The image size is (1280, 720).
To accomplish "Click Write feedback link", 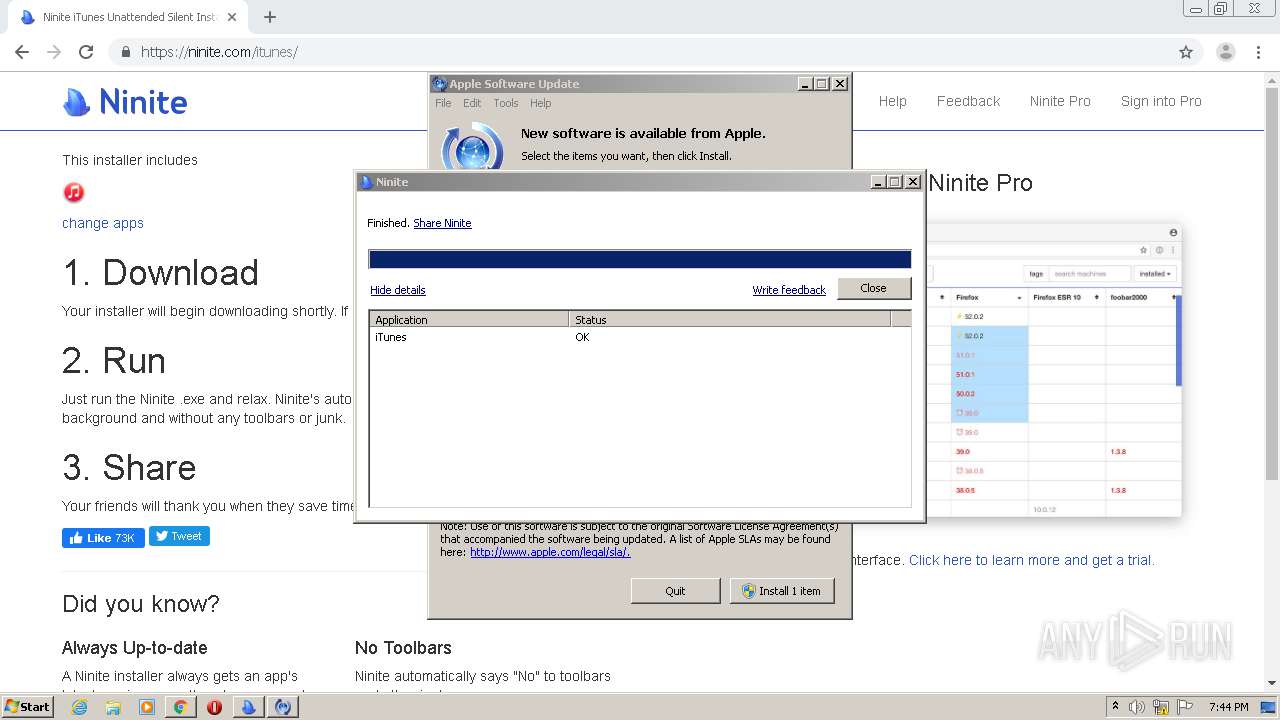I will 789,290.
